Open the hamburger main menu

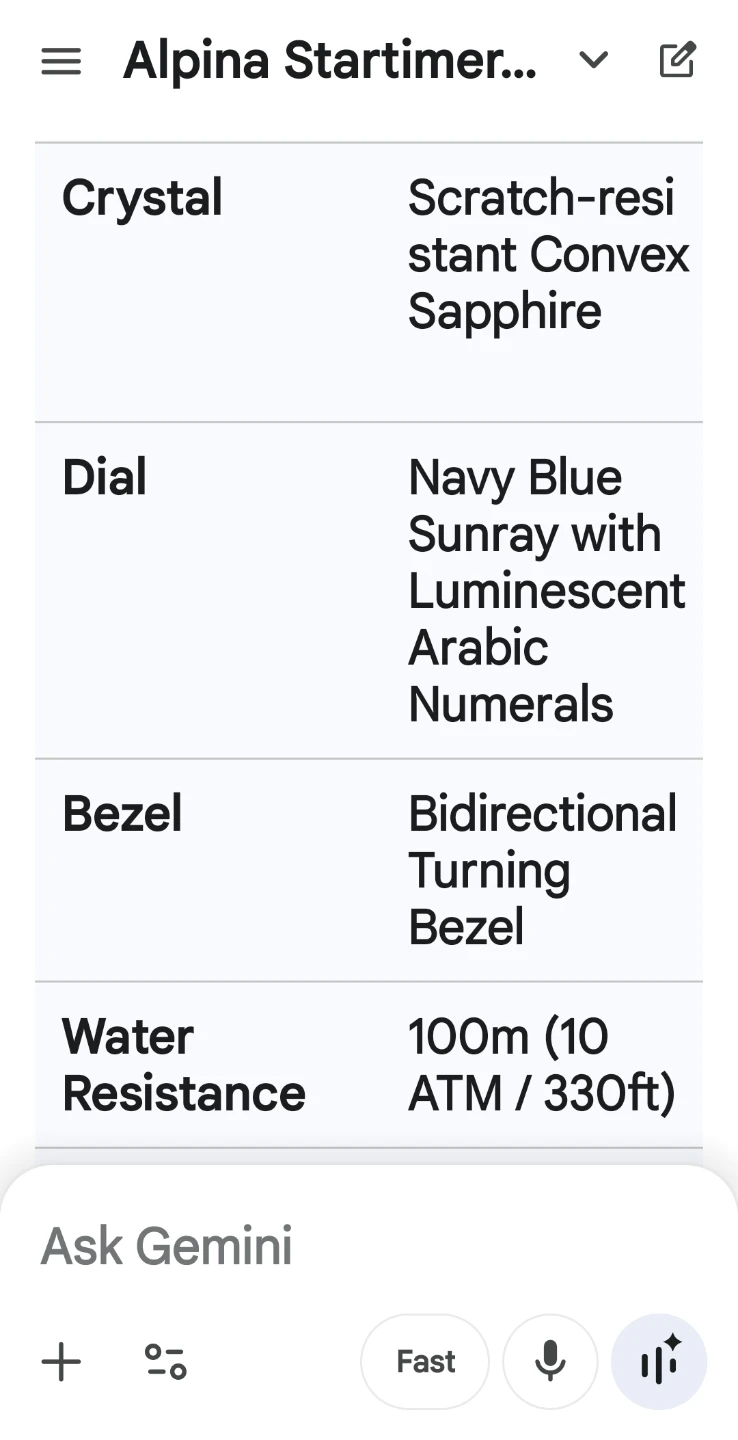pyautogui.click(x=61, y=62)
